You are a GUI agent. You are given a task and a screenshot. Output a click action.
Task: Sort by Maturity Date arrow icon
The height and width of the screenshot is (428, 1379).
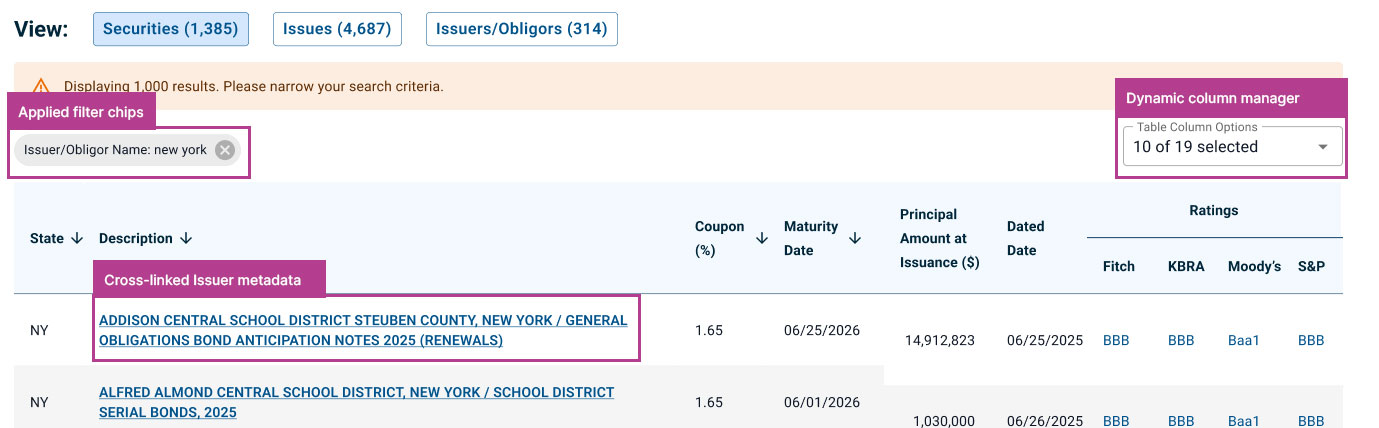click(855, 238)
